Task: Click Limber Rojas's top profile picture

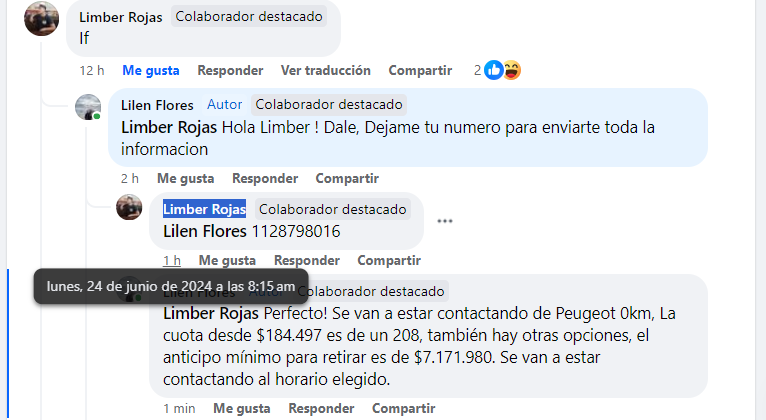Action: click(x=41, y=18)
